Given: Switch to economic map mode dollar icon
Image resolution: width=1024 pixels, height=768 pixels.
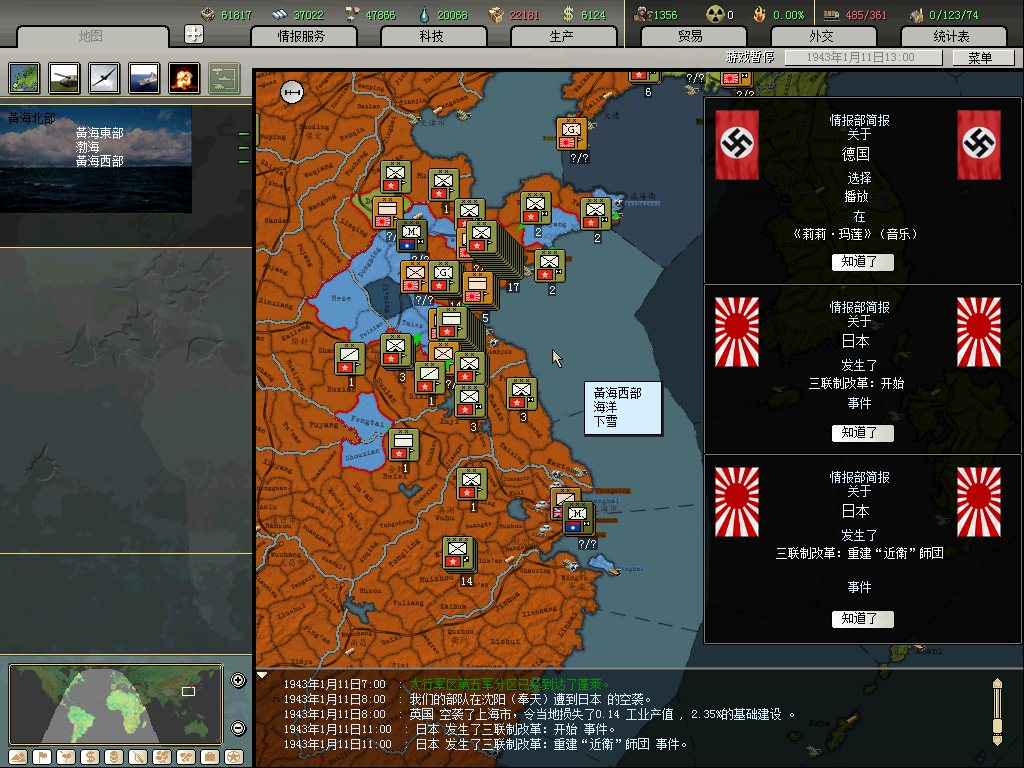Looking at the screenshot, I should pyautogui.click(x=90, y=757).
